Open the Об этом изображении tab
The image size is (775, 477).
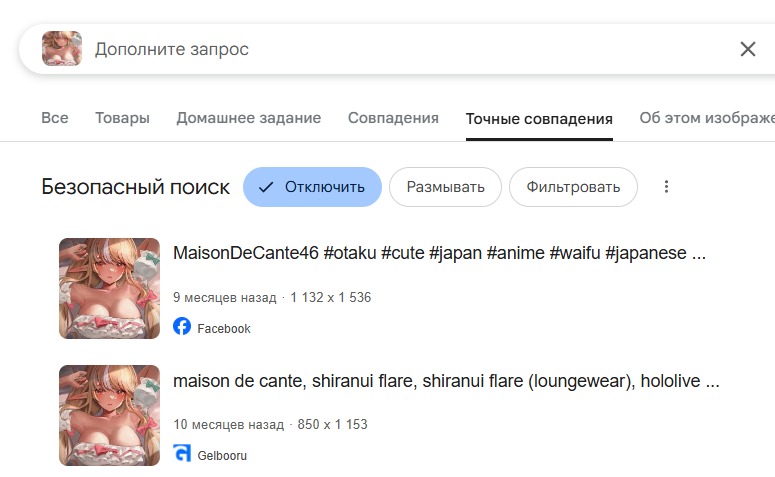pos(706,118)
